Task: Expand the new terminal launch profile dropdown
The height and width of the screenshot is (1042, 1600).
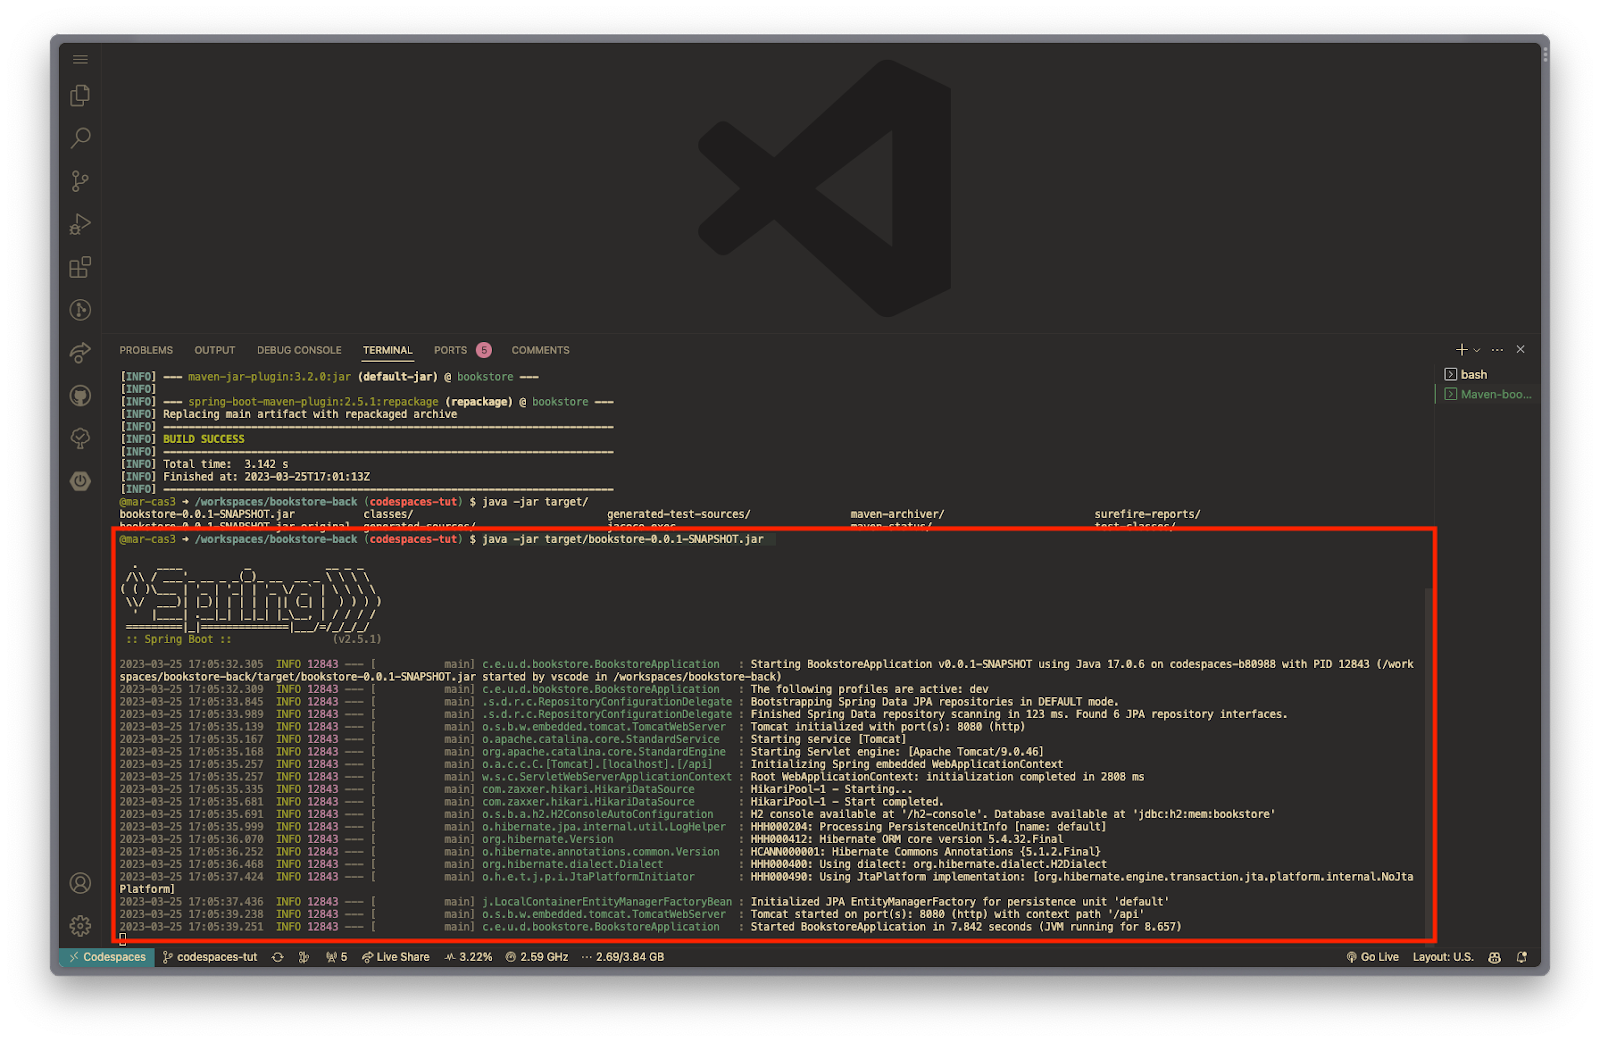Action: tap(1477, 350)
